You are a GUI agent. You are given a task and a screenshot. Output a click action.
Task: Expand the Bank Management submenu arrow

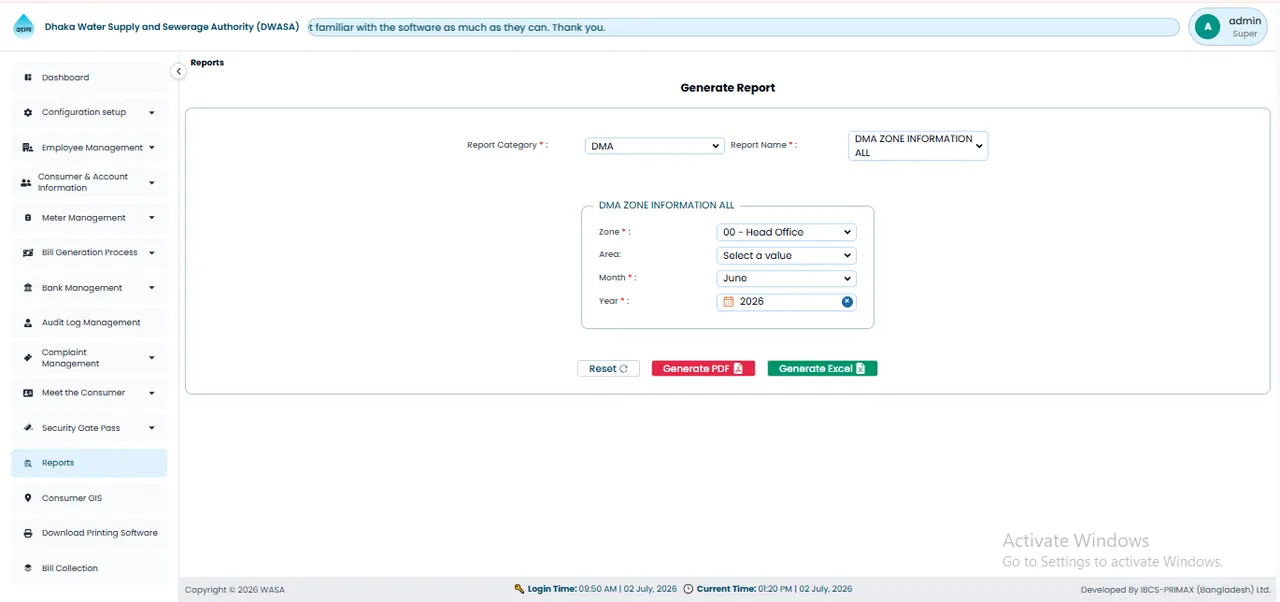coord(152,288)
